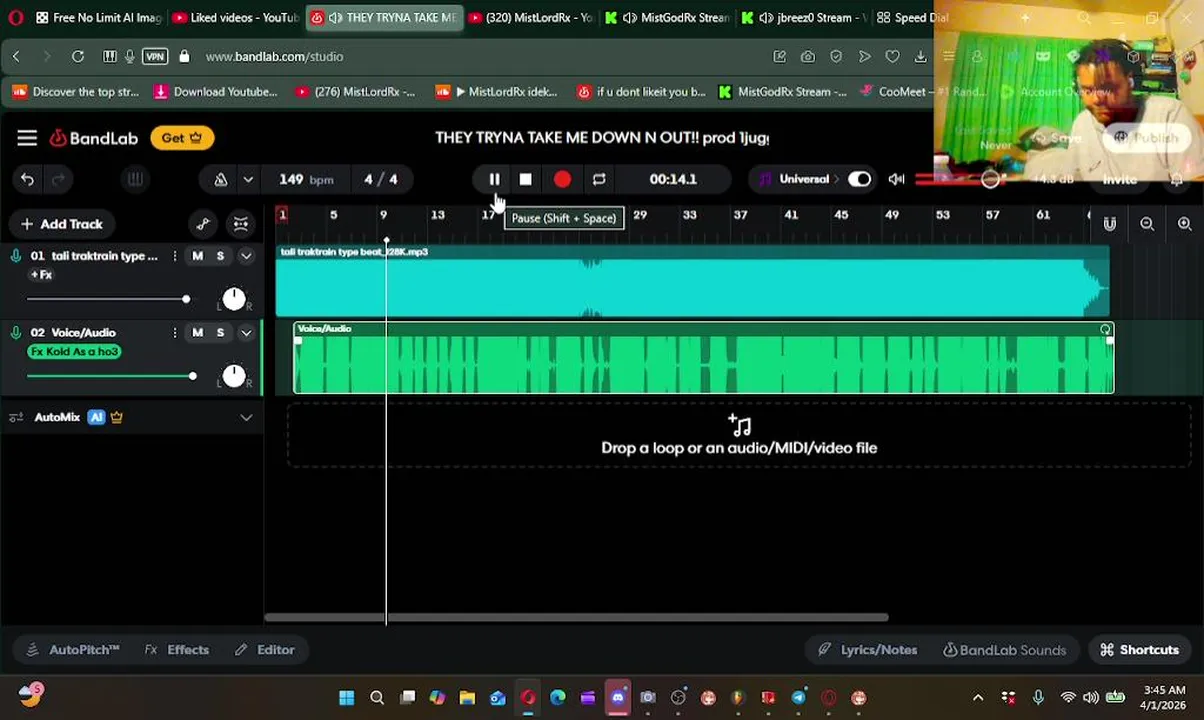
Task: Open Windows Start menu
Action: 346,697
